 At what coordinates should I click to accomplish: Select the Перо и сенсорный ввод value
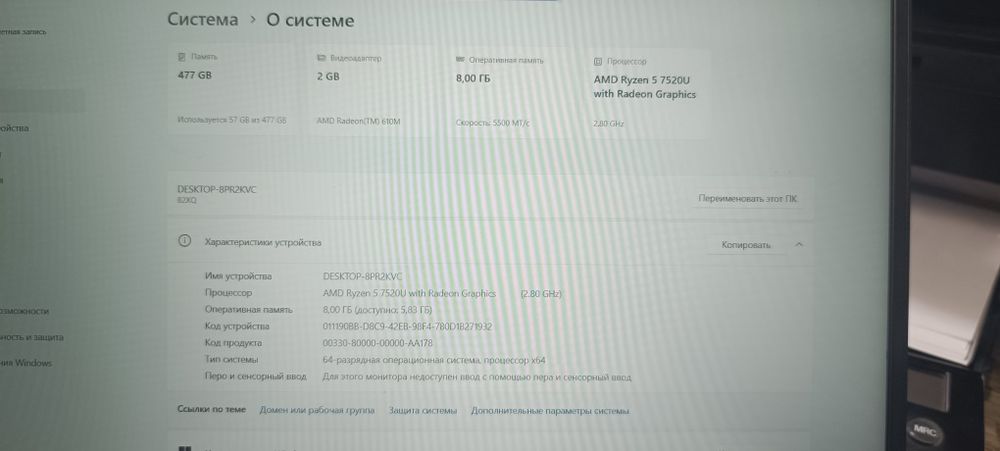477,377
